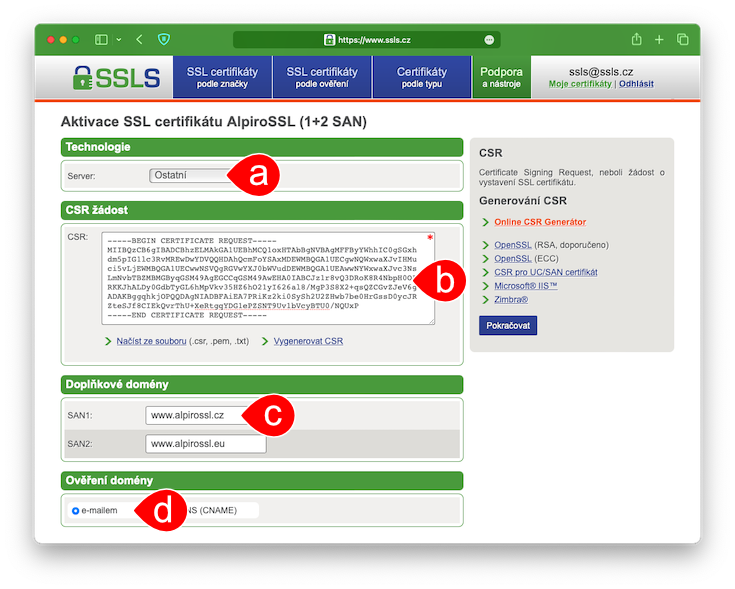Open the Server dropdown showing Ostatní

point(190,175)
